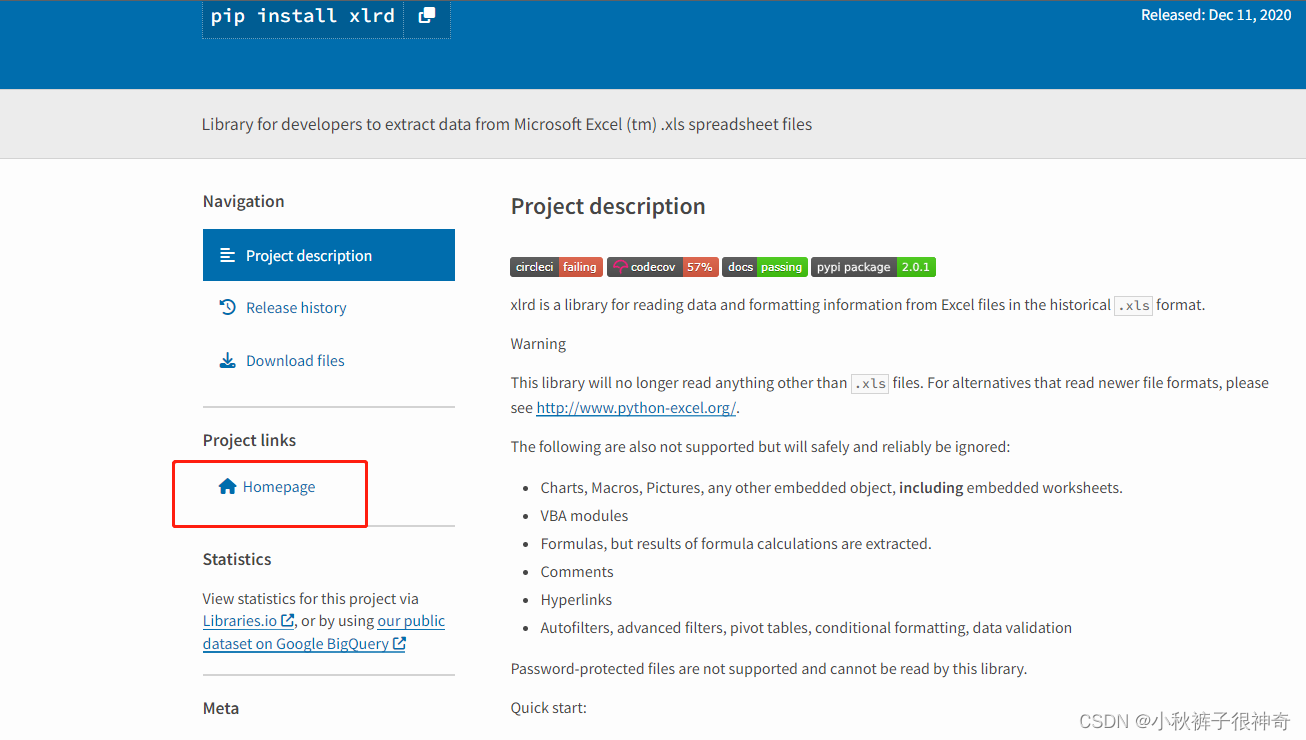
Task: Open the Download files tab
Action: [x=295, y=361]
